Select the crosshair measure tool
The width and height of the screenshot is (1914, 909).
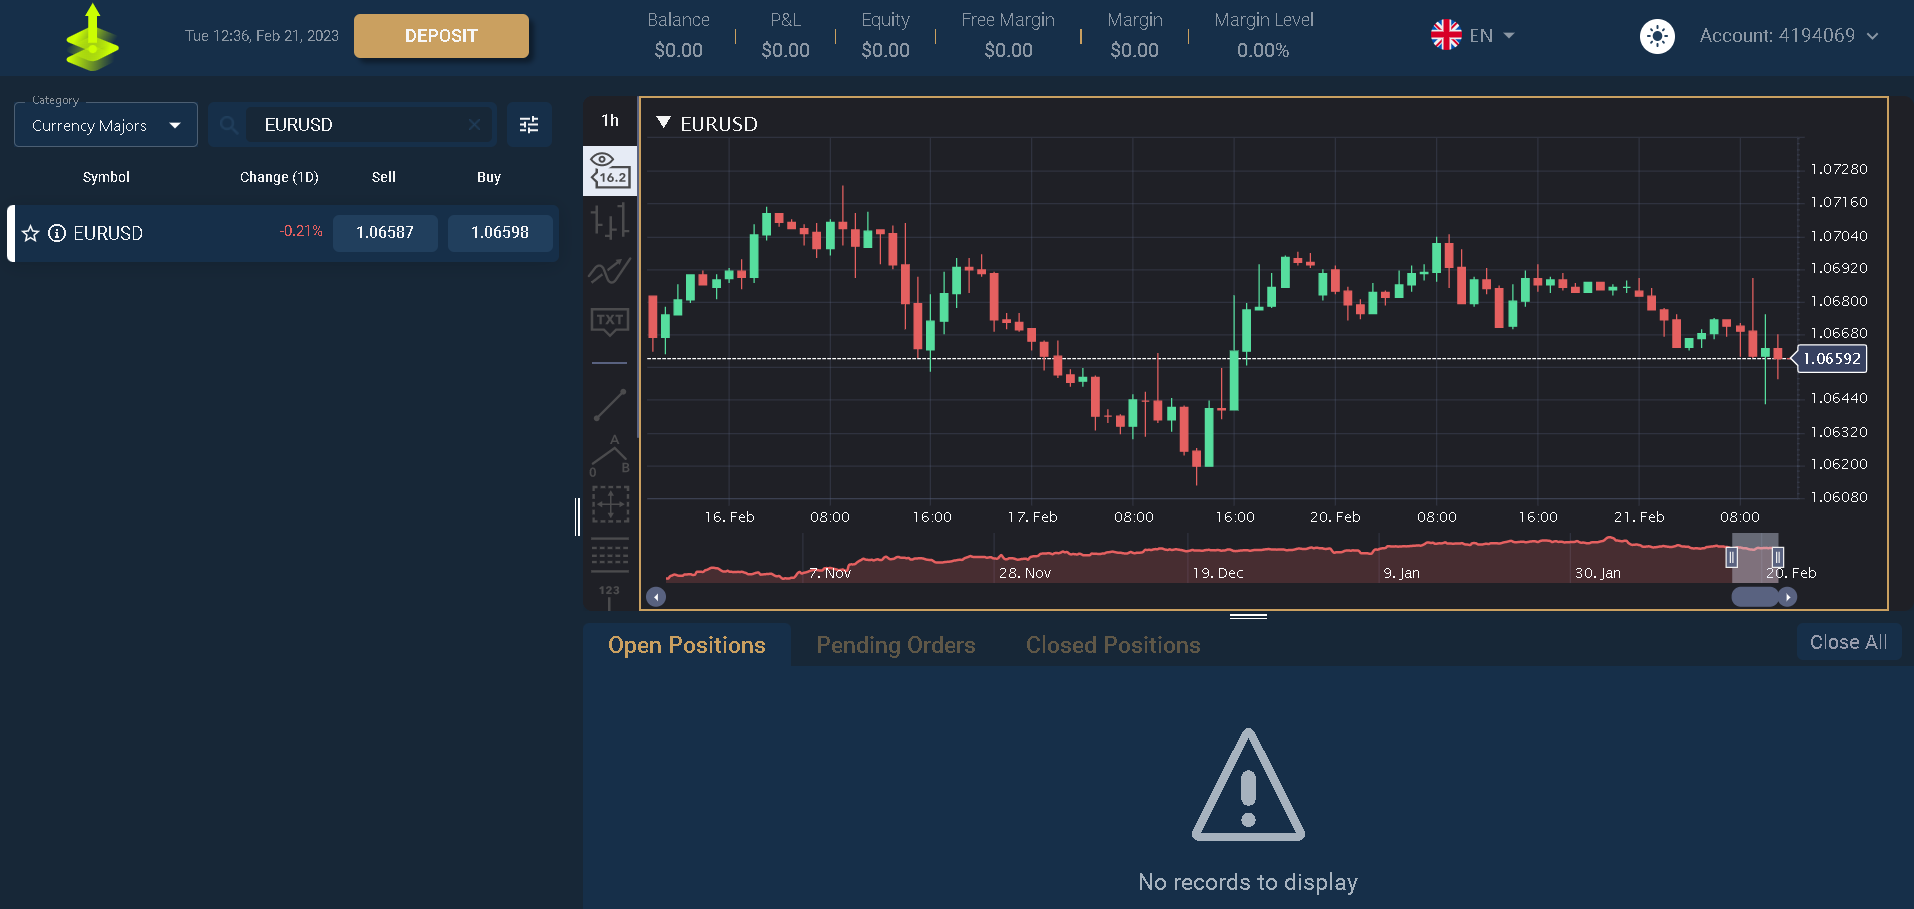(x=609, y=504)
